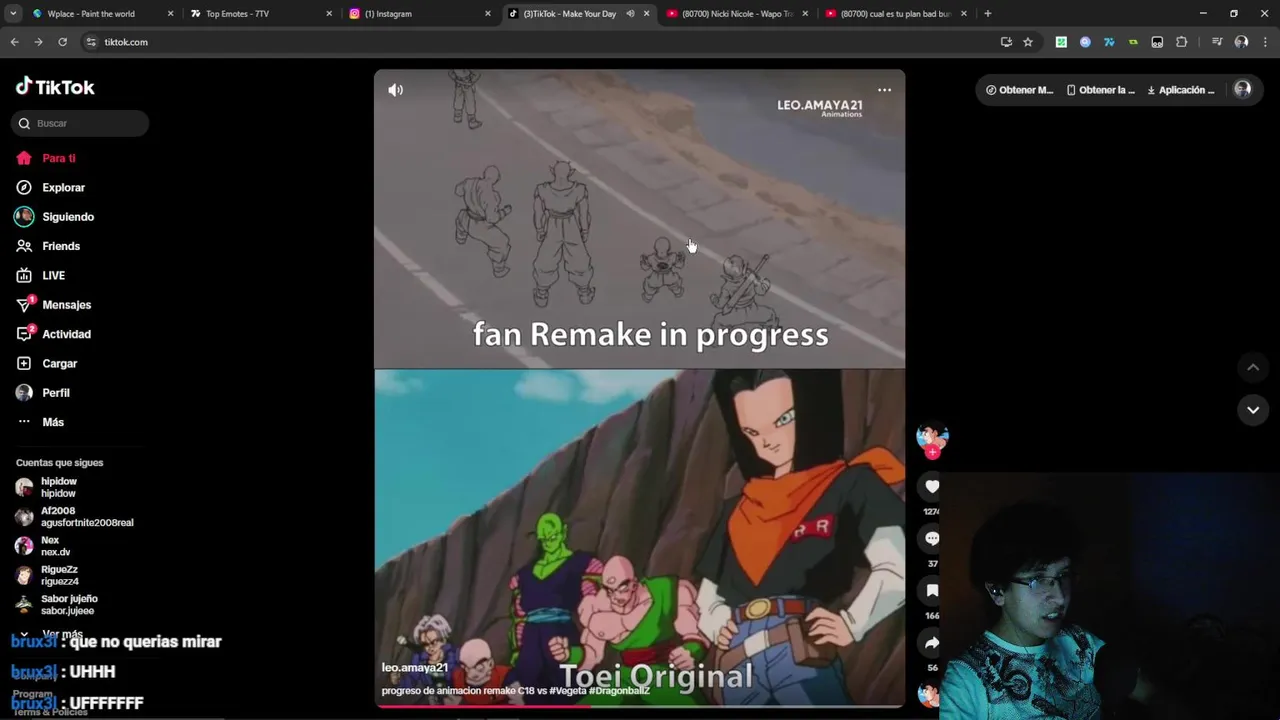Screen dimensions: 1280x720
Task: View site information icon
Action: click(91, 42)
